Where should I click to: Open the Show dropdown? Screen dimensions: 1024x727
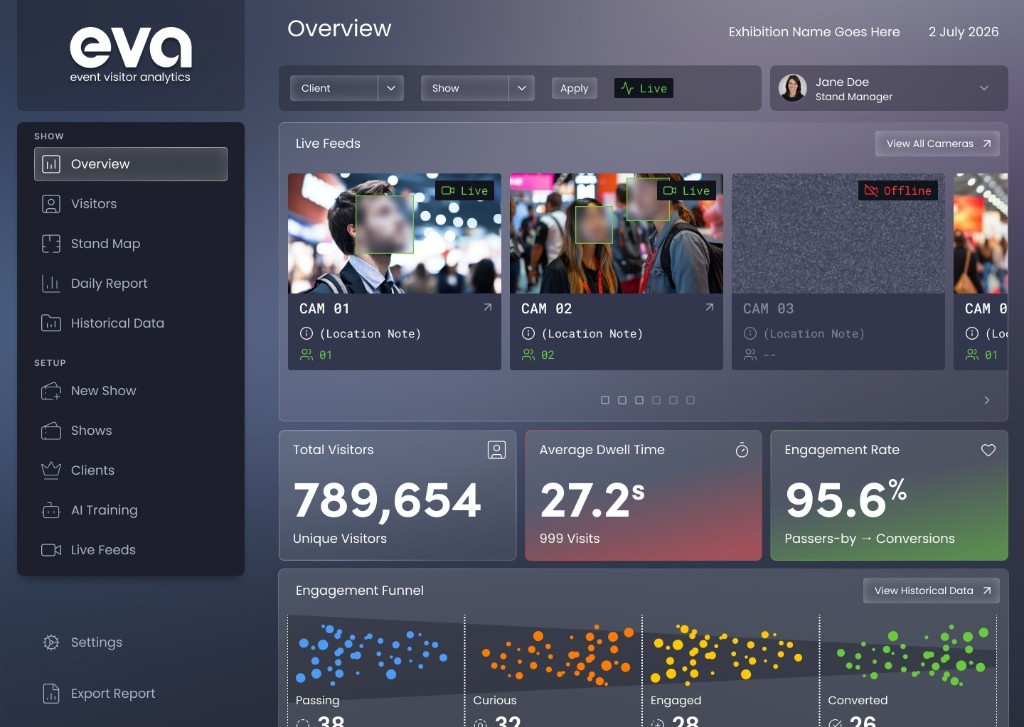tap(477, 88)
